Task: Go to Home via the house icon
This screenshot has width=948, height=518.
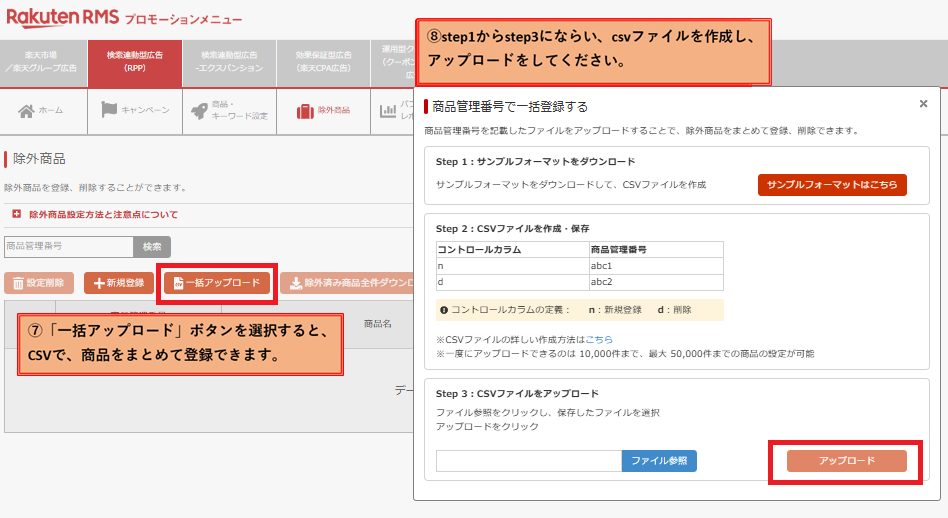Action: [x=27, y=110]
